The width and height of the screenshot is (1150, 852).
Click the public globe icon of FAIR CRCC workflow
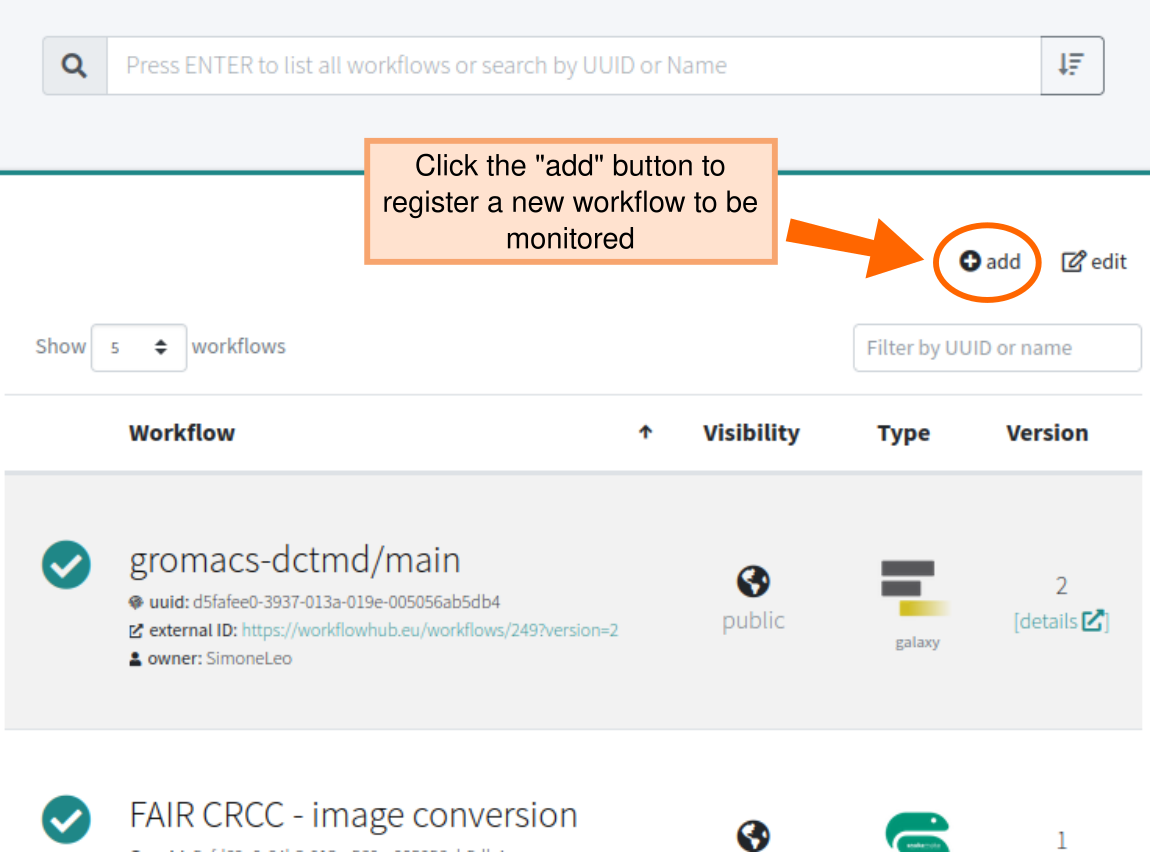(752, 836)
